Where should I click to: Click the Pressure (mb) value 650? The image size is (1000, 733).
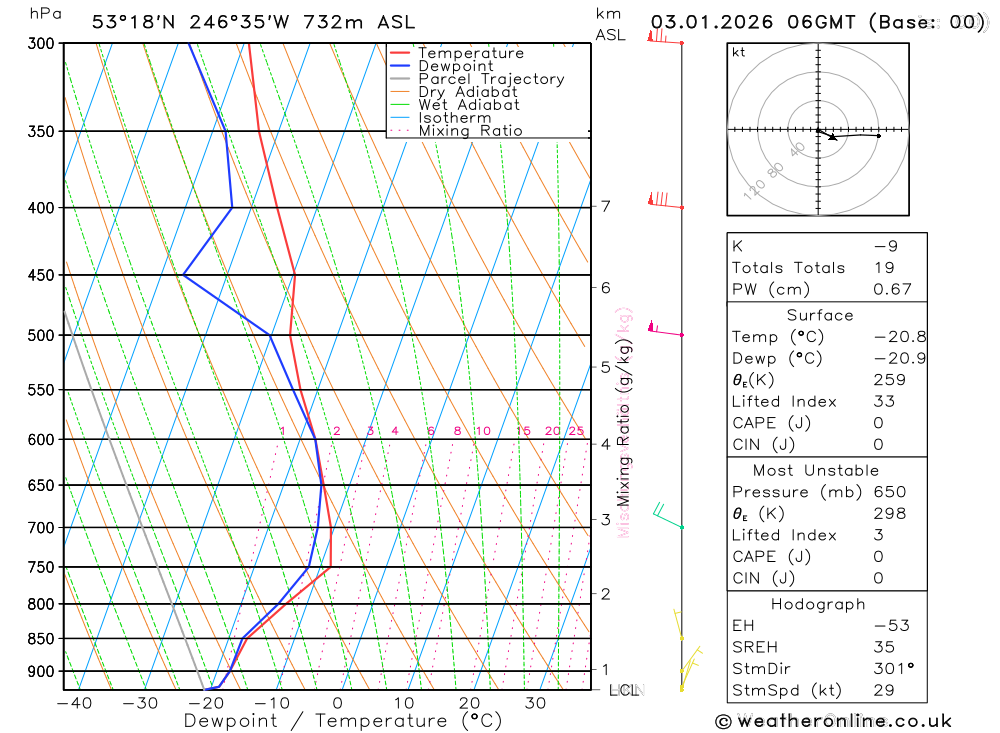coord(890,492)
